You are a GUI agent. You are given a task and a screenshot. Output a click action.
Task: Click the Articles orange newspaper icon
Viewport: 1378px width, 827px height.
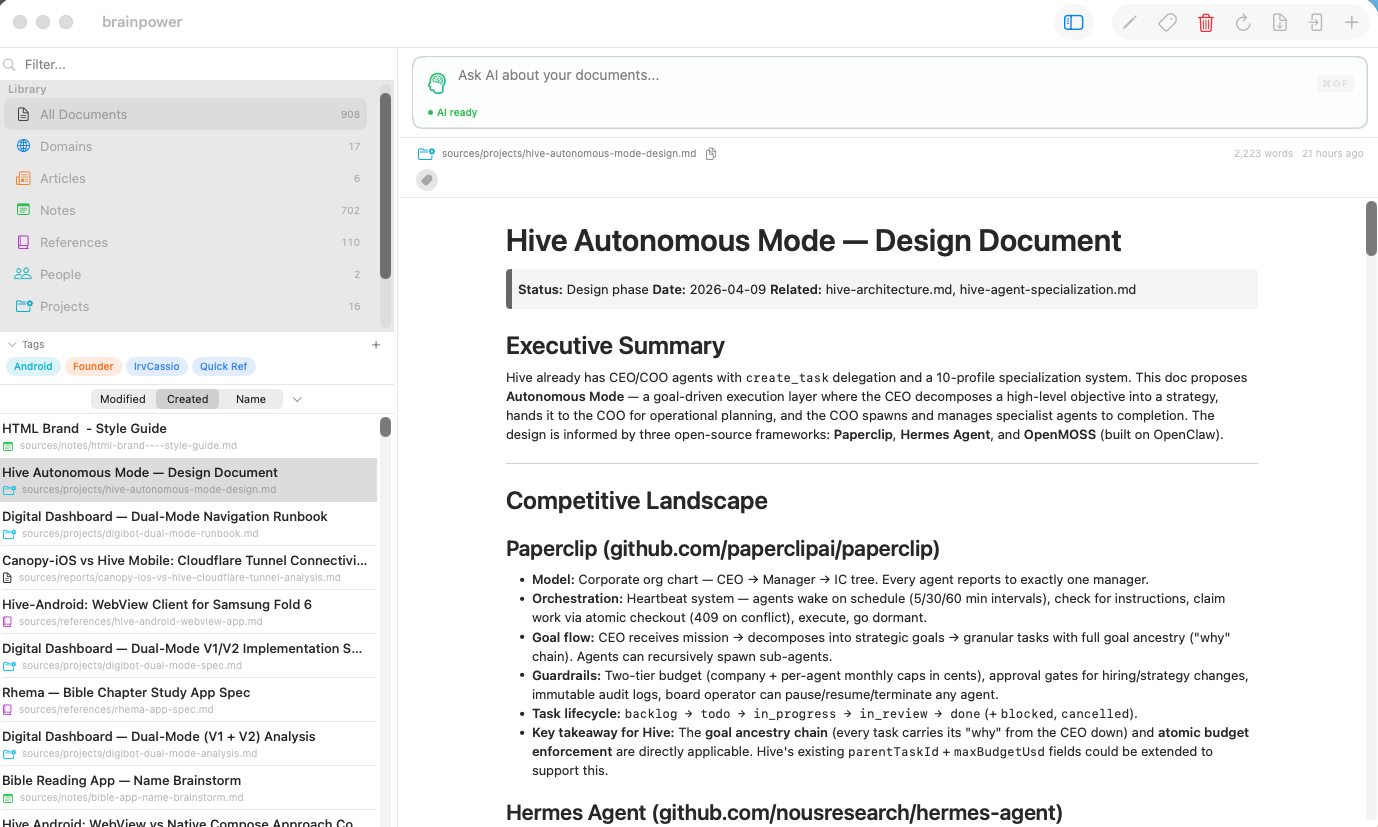[x=23, y=178]
